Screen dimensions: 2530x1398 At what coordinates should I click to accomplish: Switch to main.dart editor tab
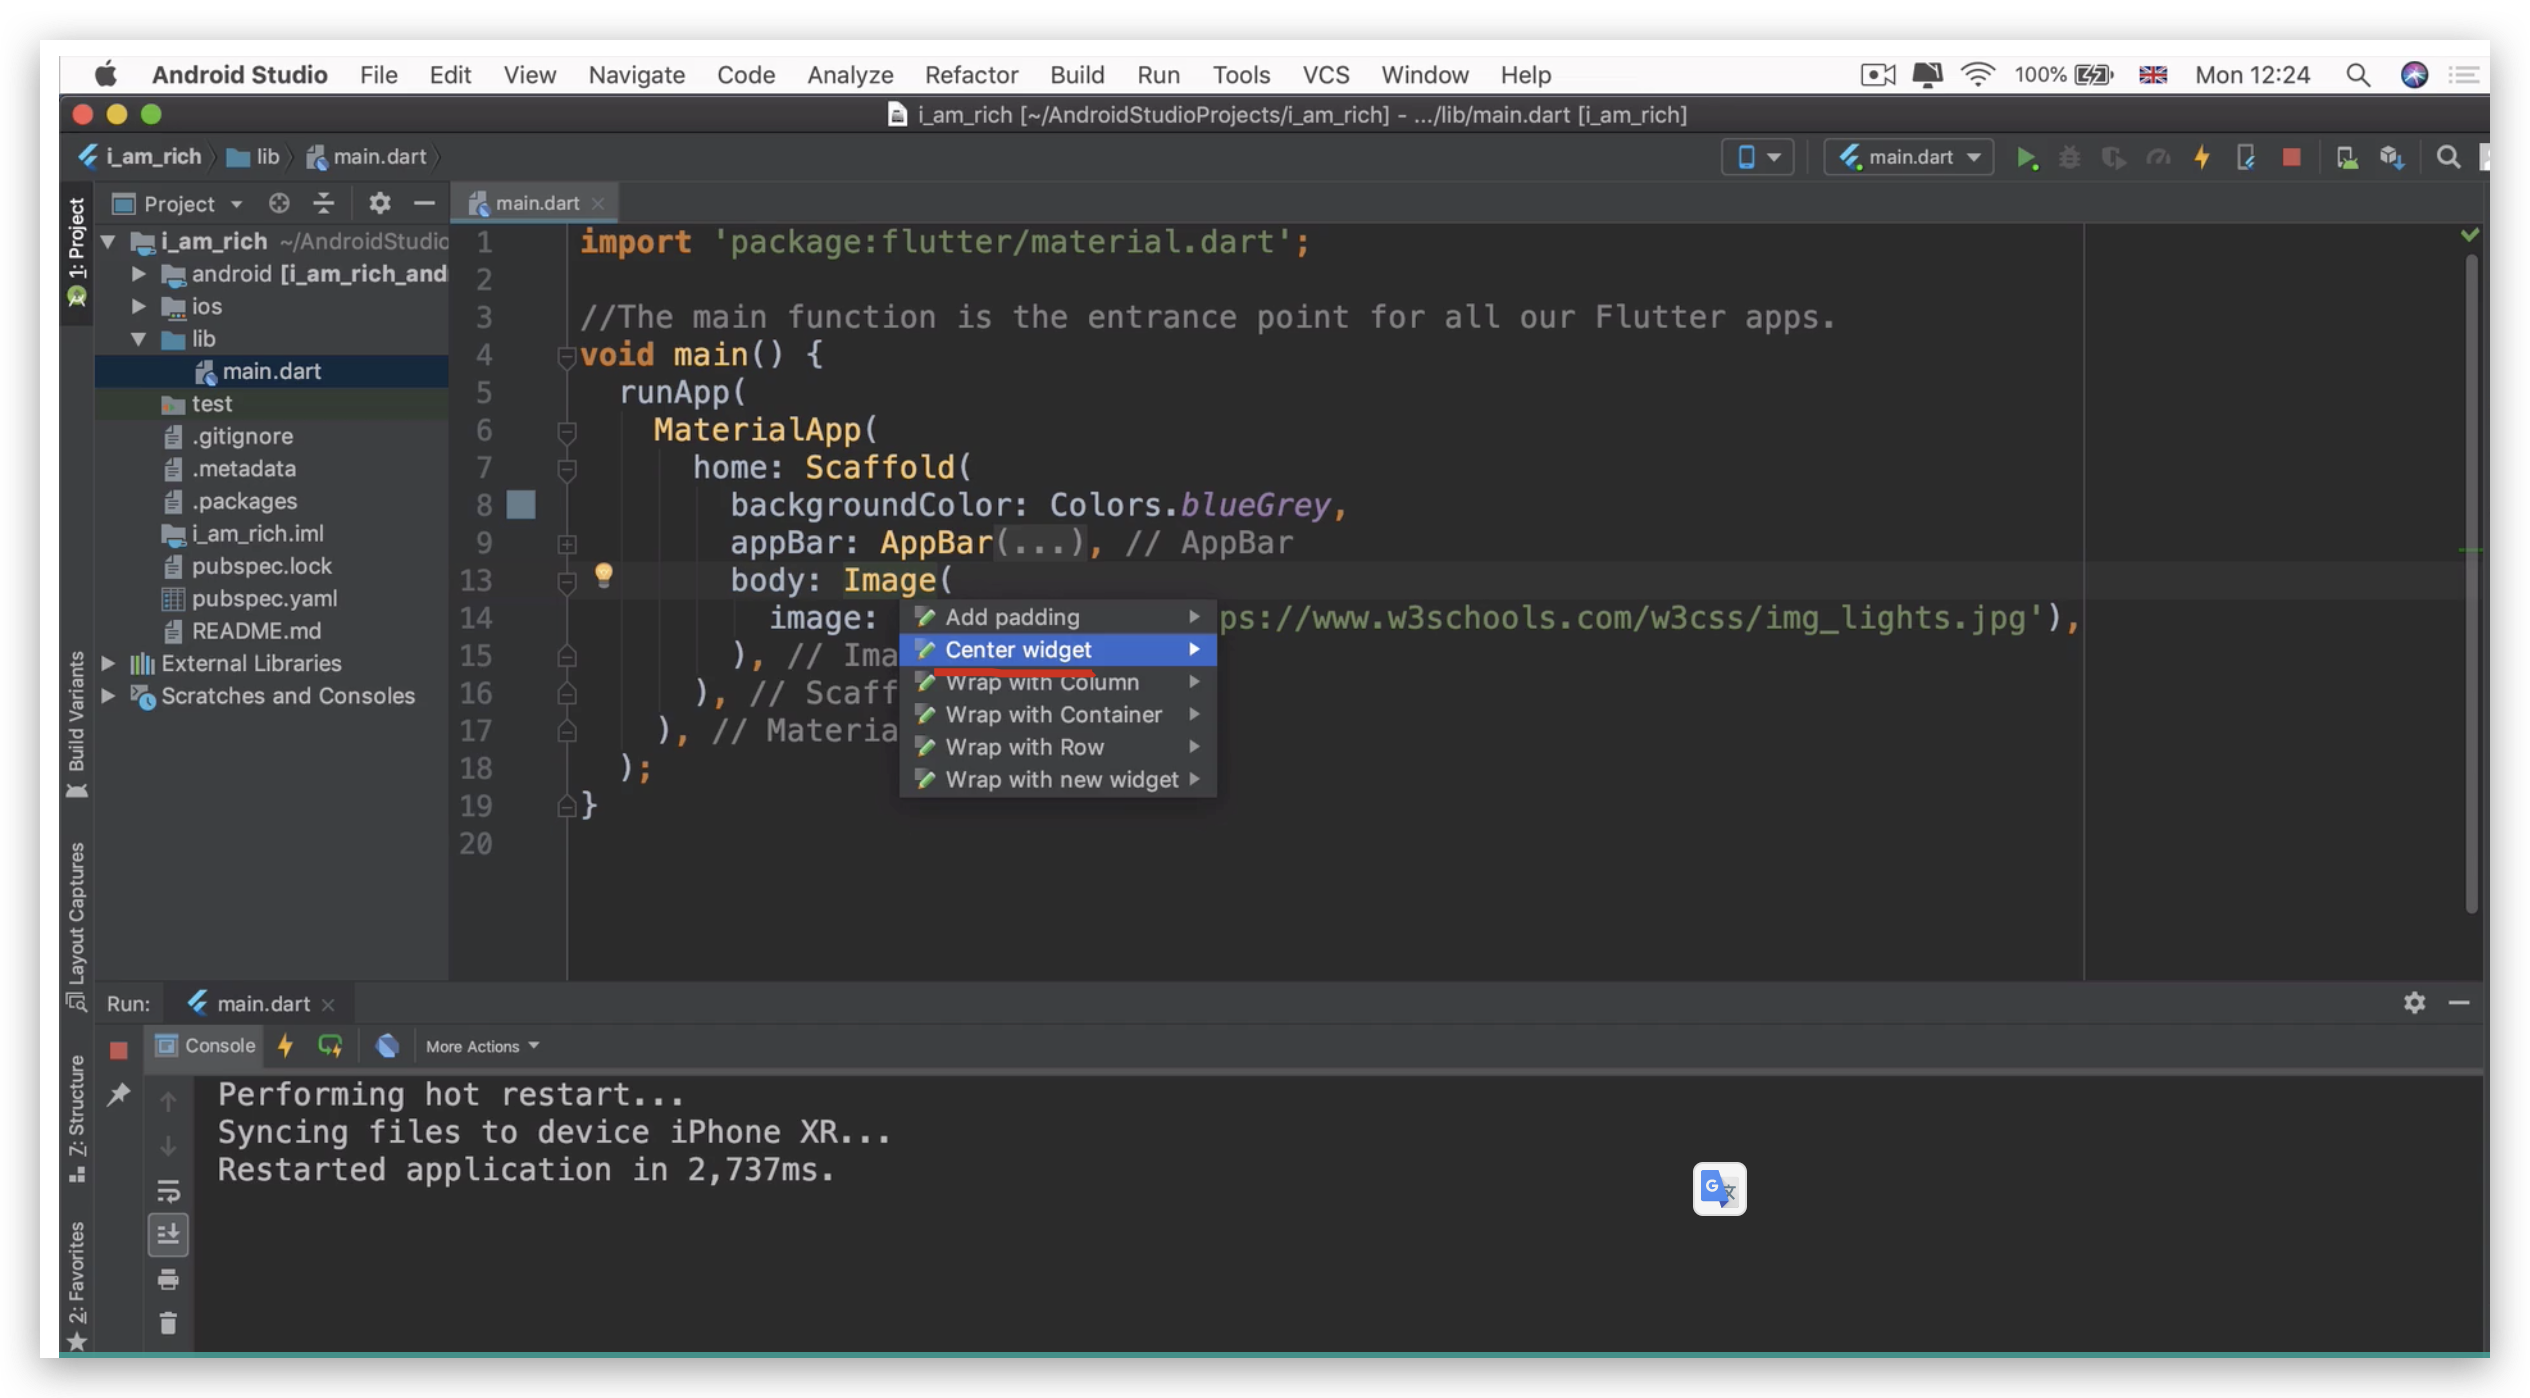point(536,203)
